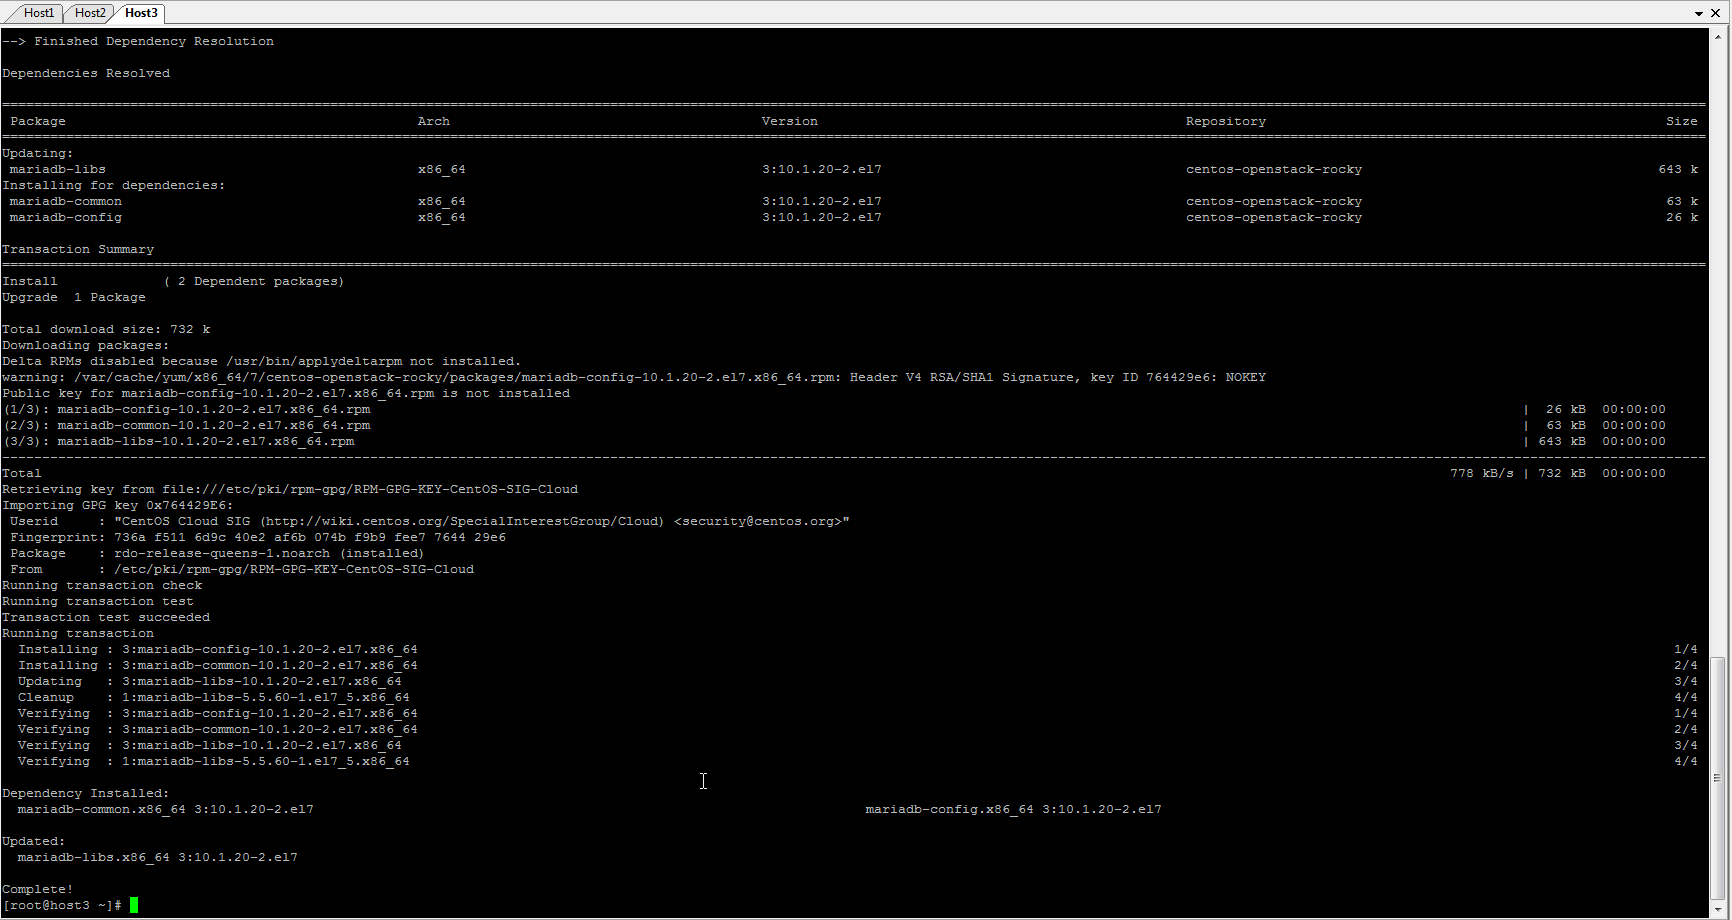Switch to the Host1 session tab

tap(38, 13)
